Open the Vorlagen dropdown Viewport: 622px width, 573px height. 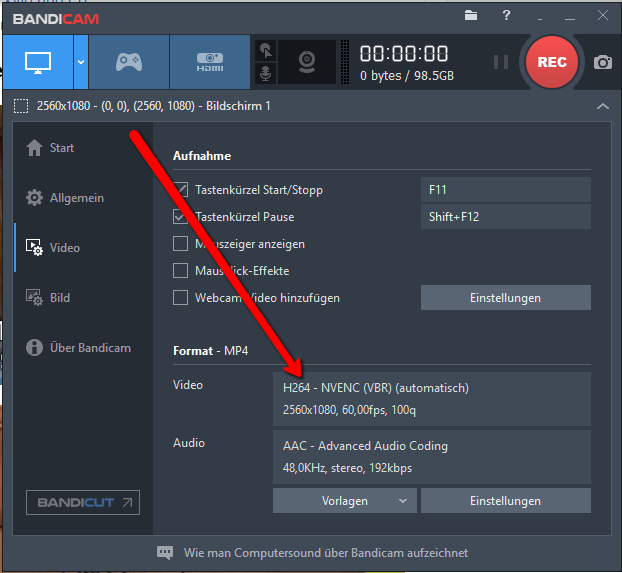[x=344, y=501]
